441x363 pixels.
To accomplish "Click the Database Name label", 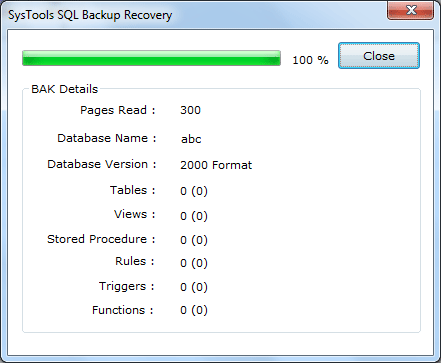I will 107,138.
